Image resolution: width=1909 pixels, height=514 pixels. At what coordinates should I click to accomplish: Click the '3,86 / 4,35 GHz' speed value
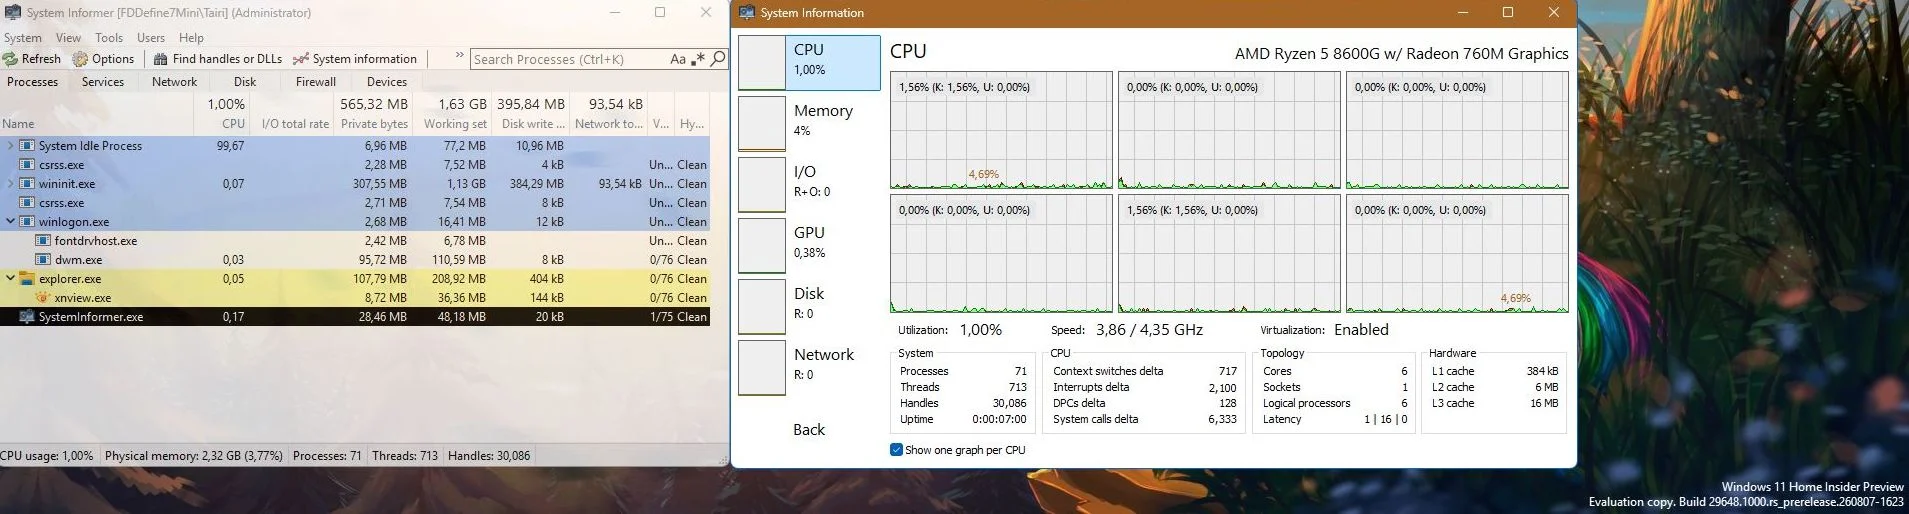coord(1149,330)
